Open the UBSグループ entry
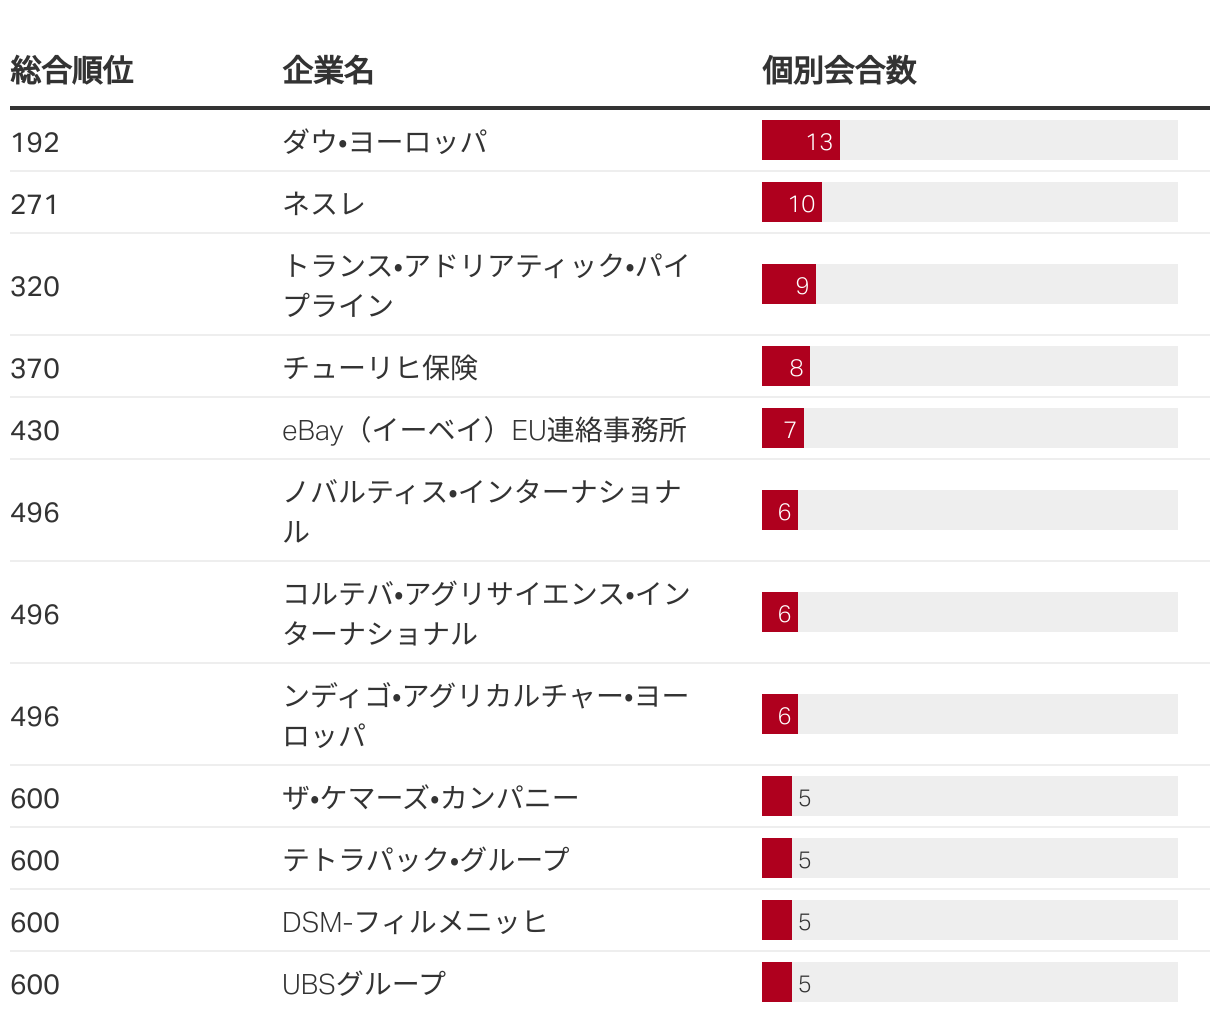Image resolution: width=1220 pixels, height=1022 pixels. click(363, 984)
